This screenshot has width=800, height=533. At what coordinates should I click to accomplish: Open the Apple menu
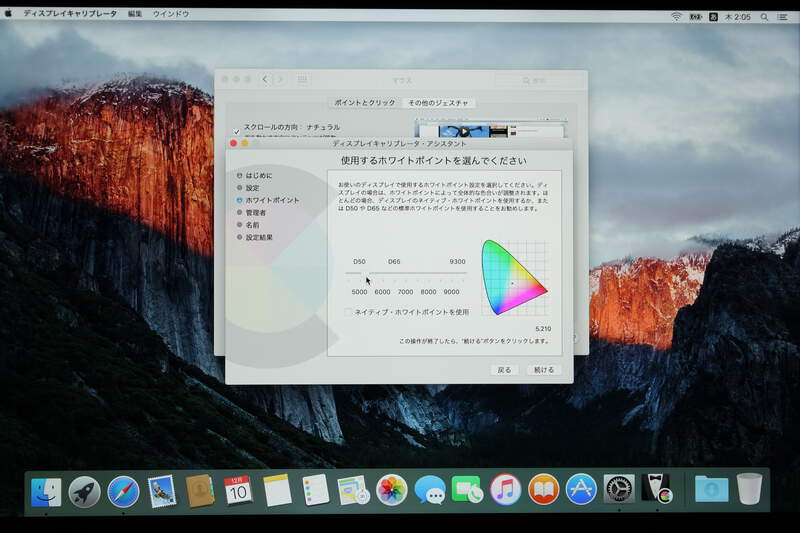9,14
